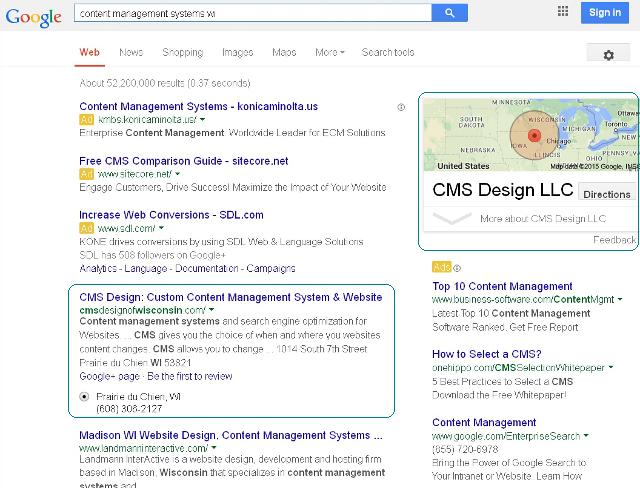Screen dimensions: 640x488
Task: Open the settings gear menu
Action: coord(608,54)
